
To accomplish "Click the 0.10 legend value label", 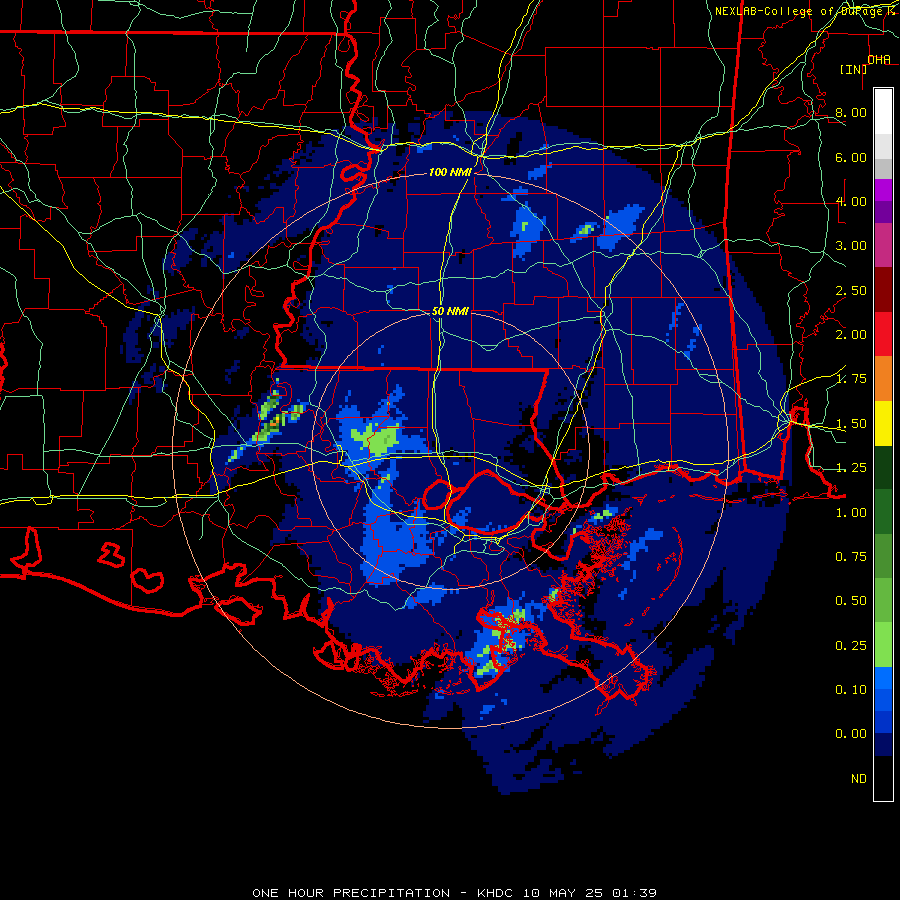I will [x=851, y=690].
